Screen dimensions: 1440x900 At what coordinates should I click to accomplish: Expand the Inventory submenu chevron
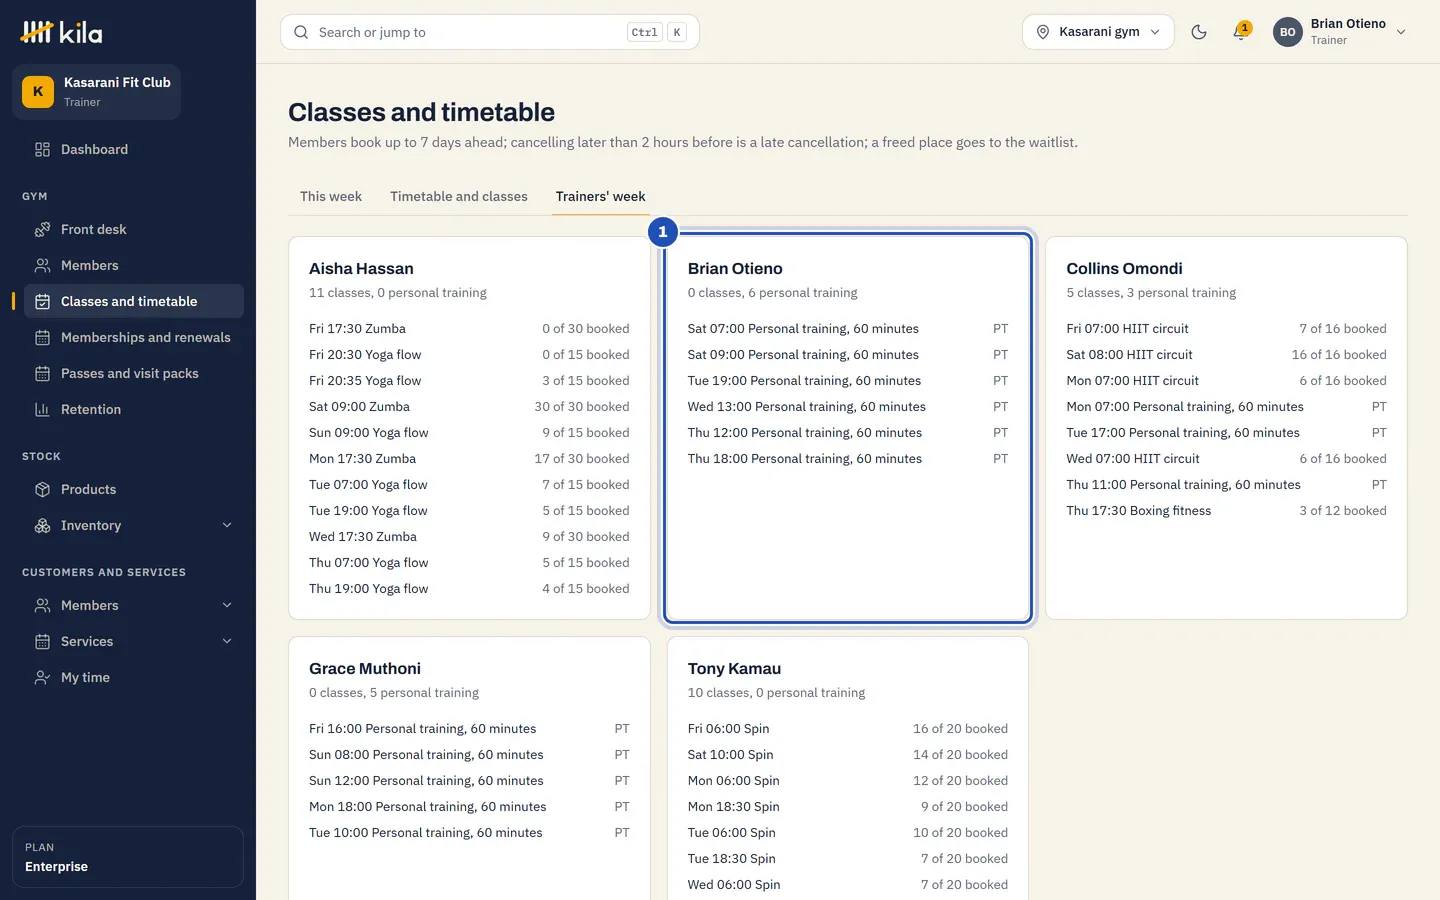[x=227, y=525]
